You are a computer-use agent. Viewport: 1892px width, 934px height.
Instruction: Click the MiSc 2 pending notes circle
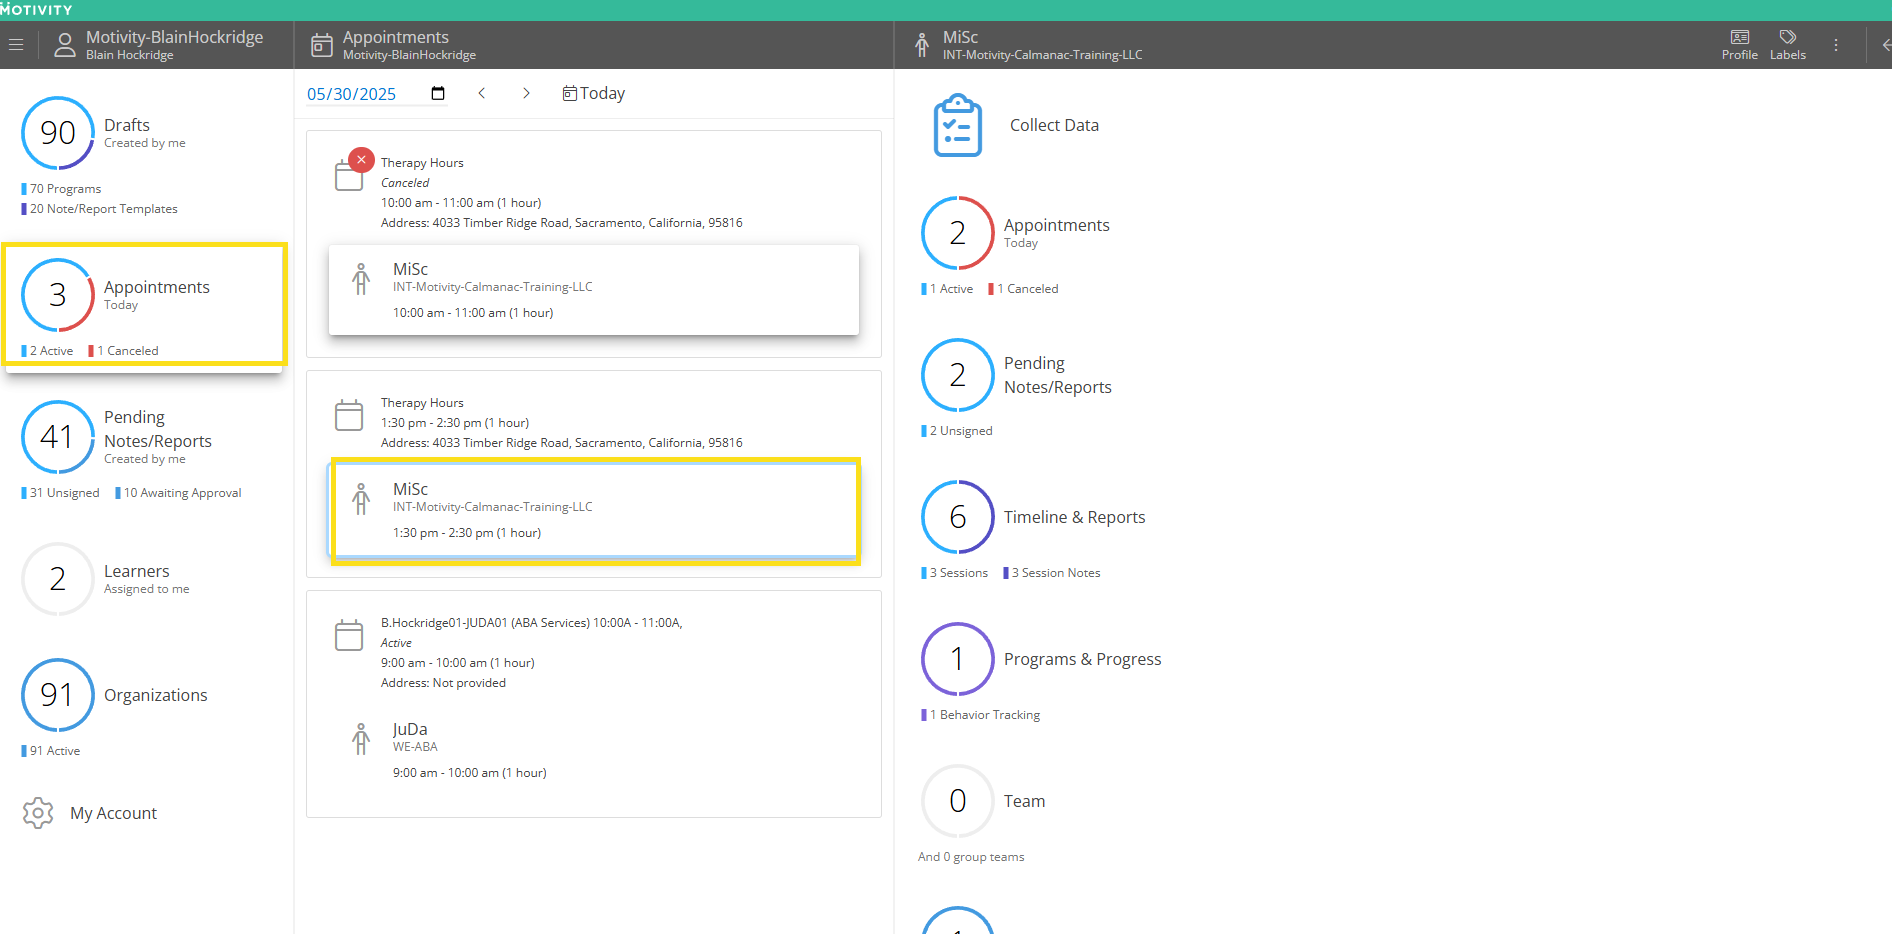click(x=958, y=375)
